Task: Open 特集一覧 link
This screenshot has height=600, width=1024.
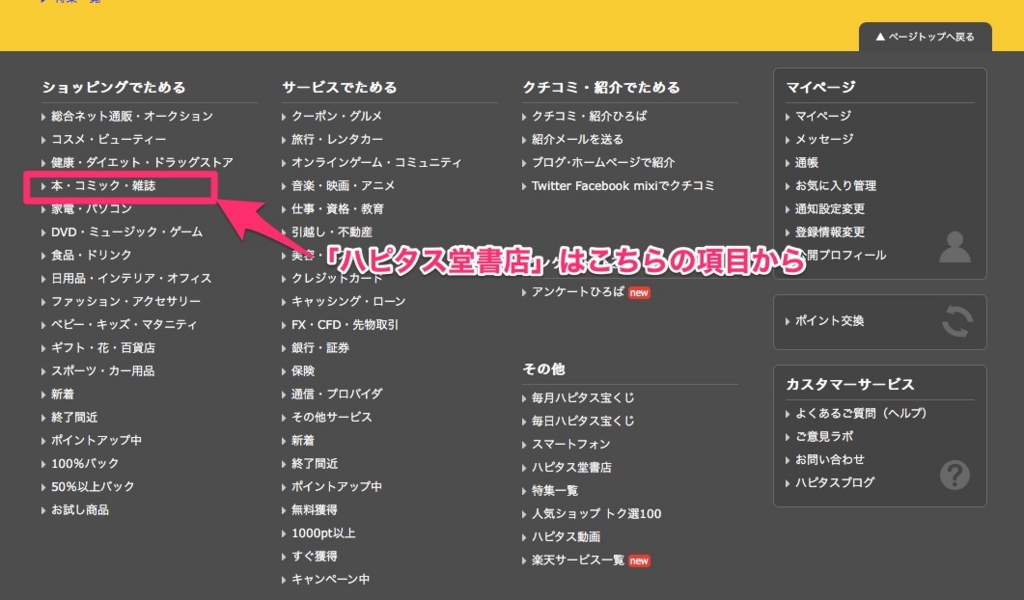Action: click(x=554, y=490)
